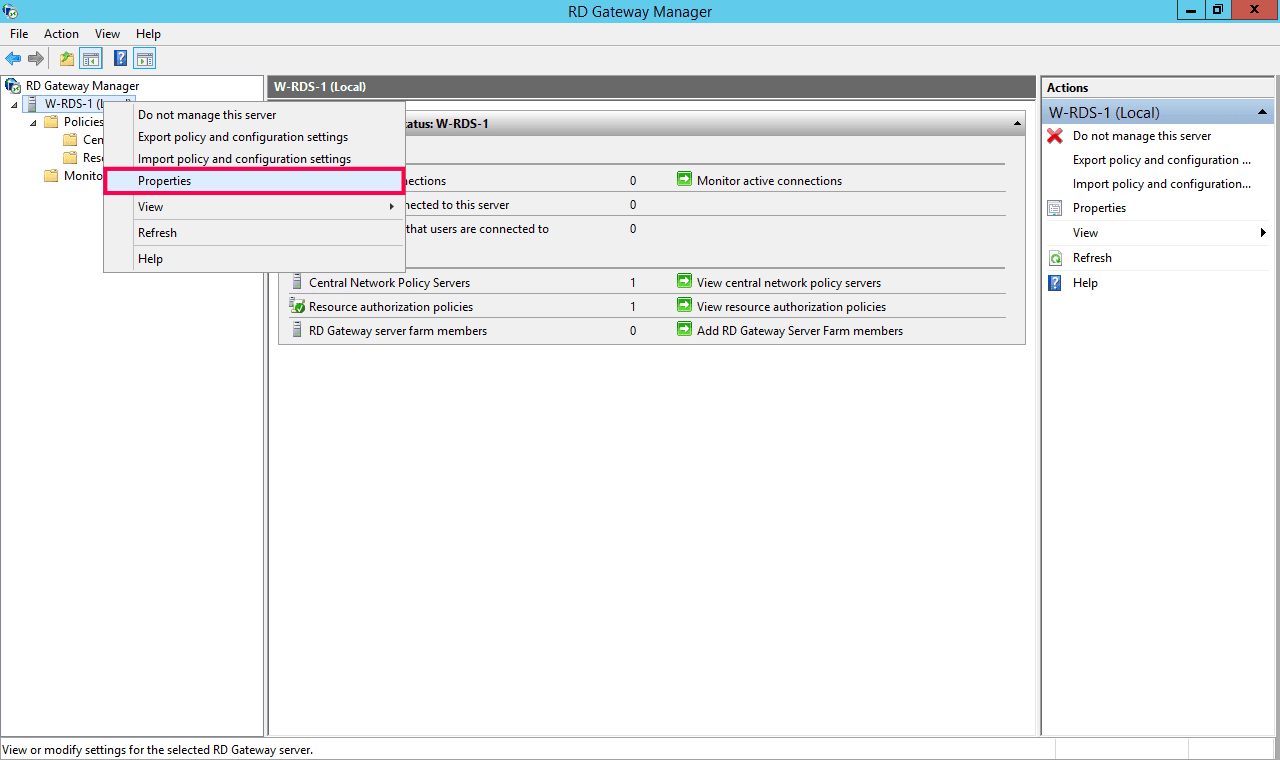Image resolution: width=1280 pixels, height=760 pixels.
Task: Open the Action menu
Action: pyautogui.click(x=61, y=34)
